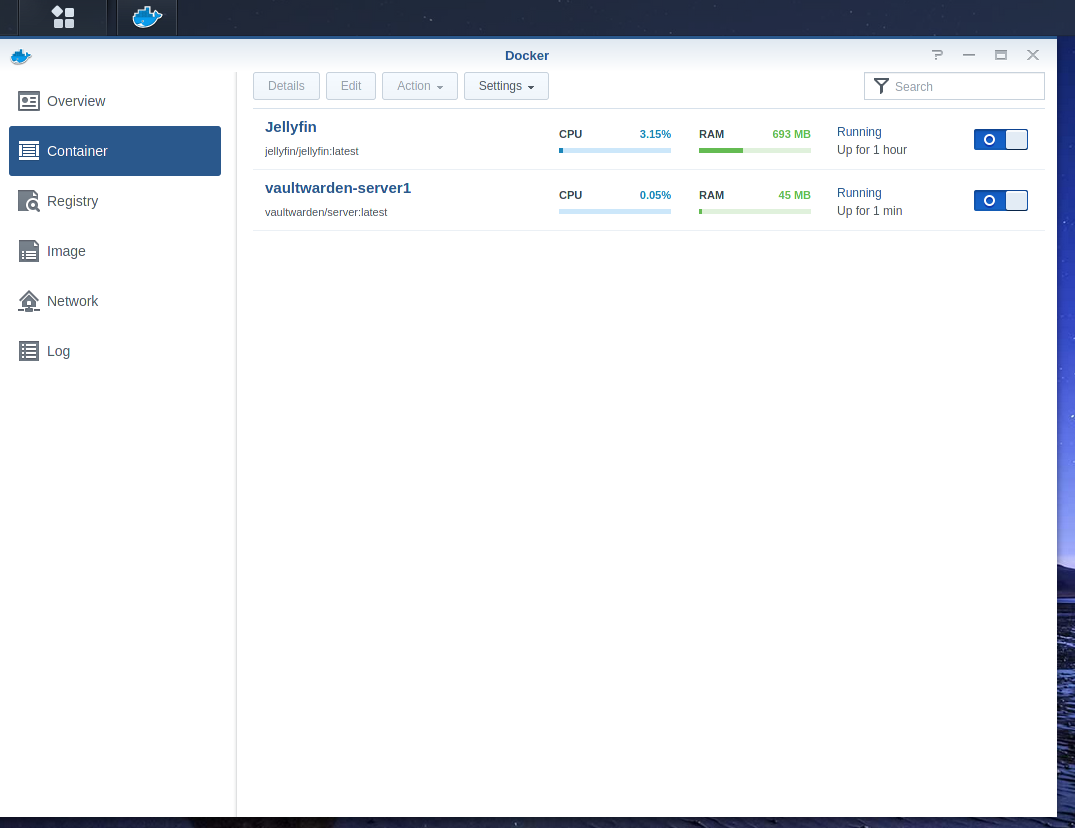This screenshot has height=828, width=1075.
Task: Open the Image section
Action: coord(114,251)
